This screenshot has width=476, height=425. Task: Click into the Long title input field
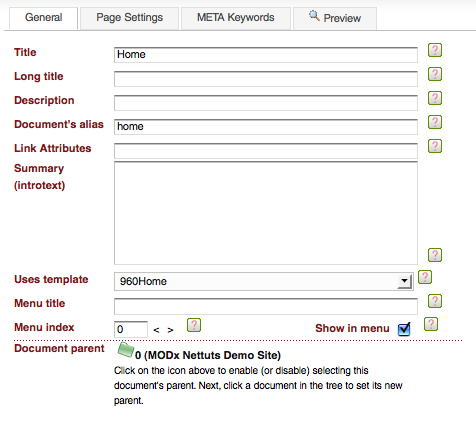point(266,79)
